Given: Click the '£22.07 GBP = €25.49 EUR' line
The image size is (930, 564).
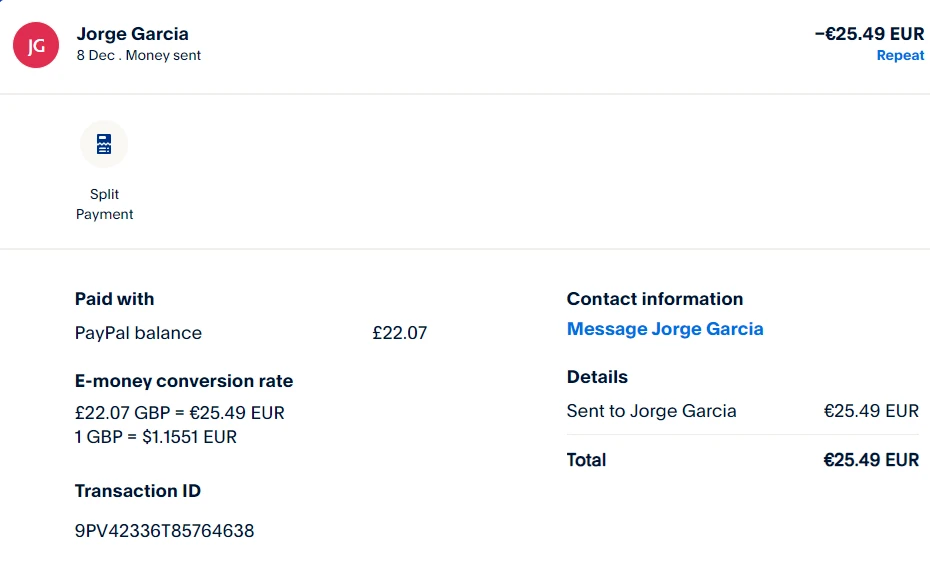Looking at the screenshot, I should point(180,413).
